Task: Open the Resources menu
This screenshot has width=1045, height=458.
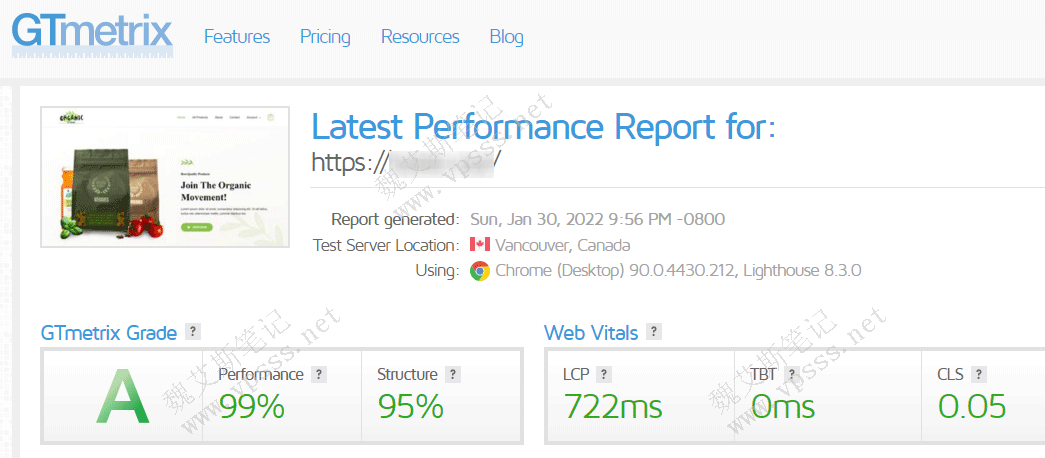Action: (x=420, y=37)
